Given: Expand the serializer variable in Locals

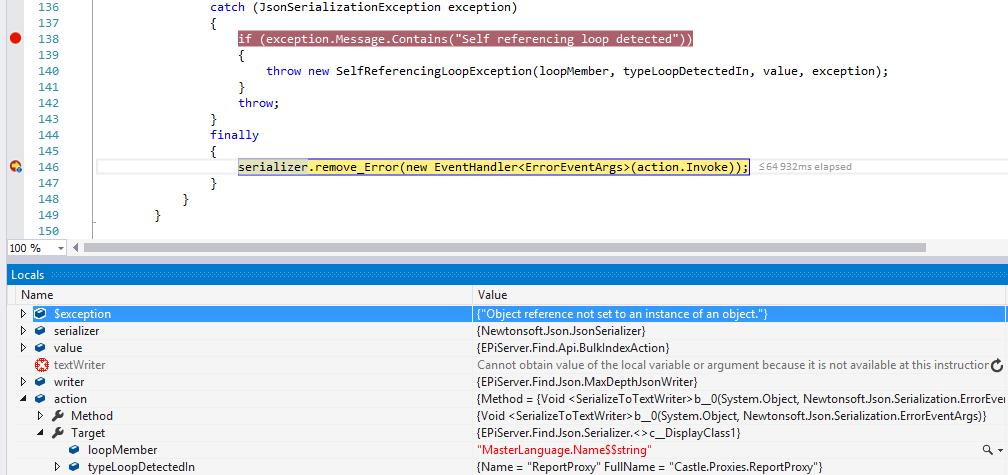Looking at the screenshot, I should click(x=24, y=331).
